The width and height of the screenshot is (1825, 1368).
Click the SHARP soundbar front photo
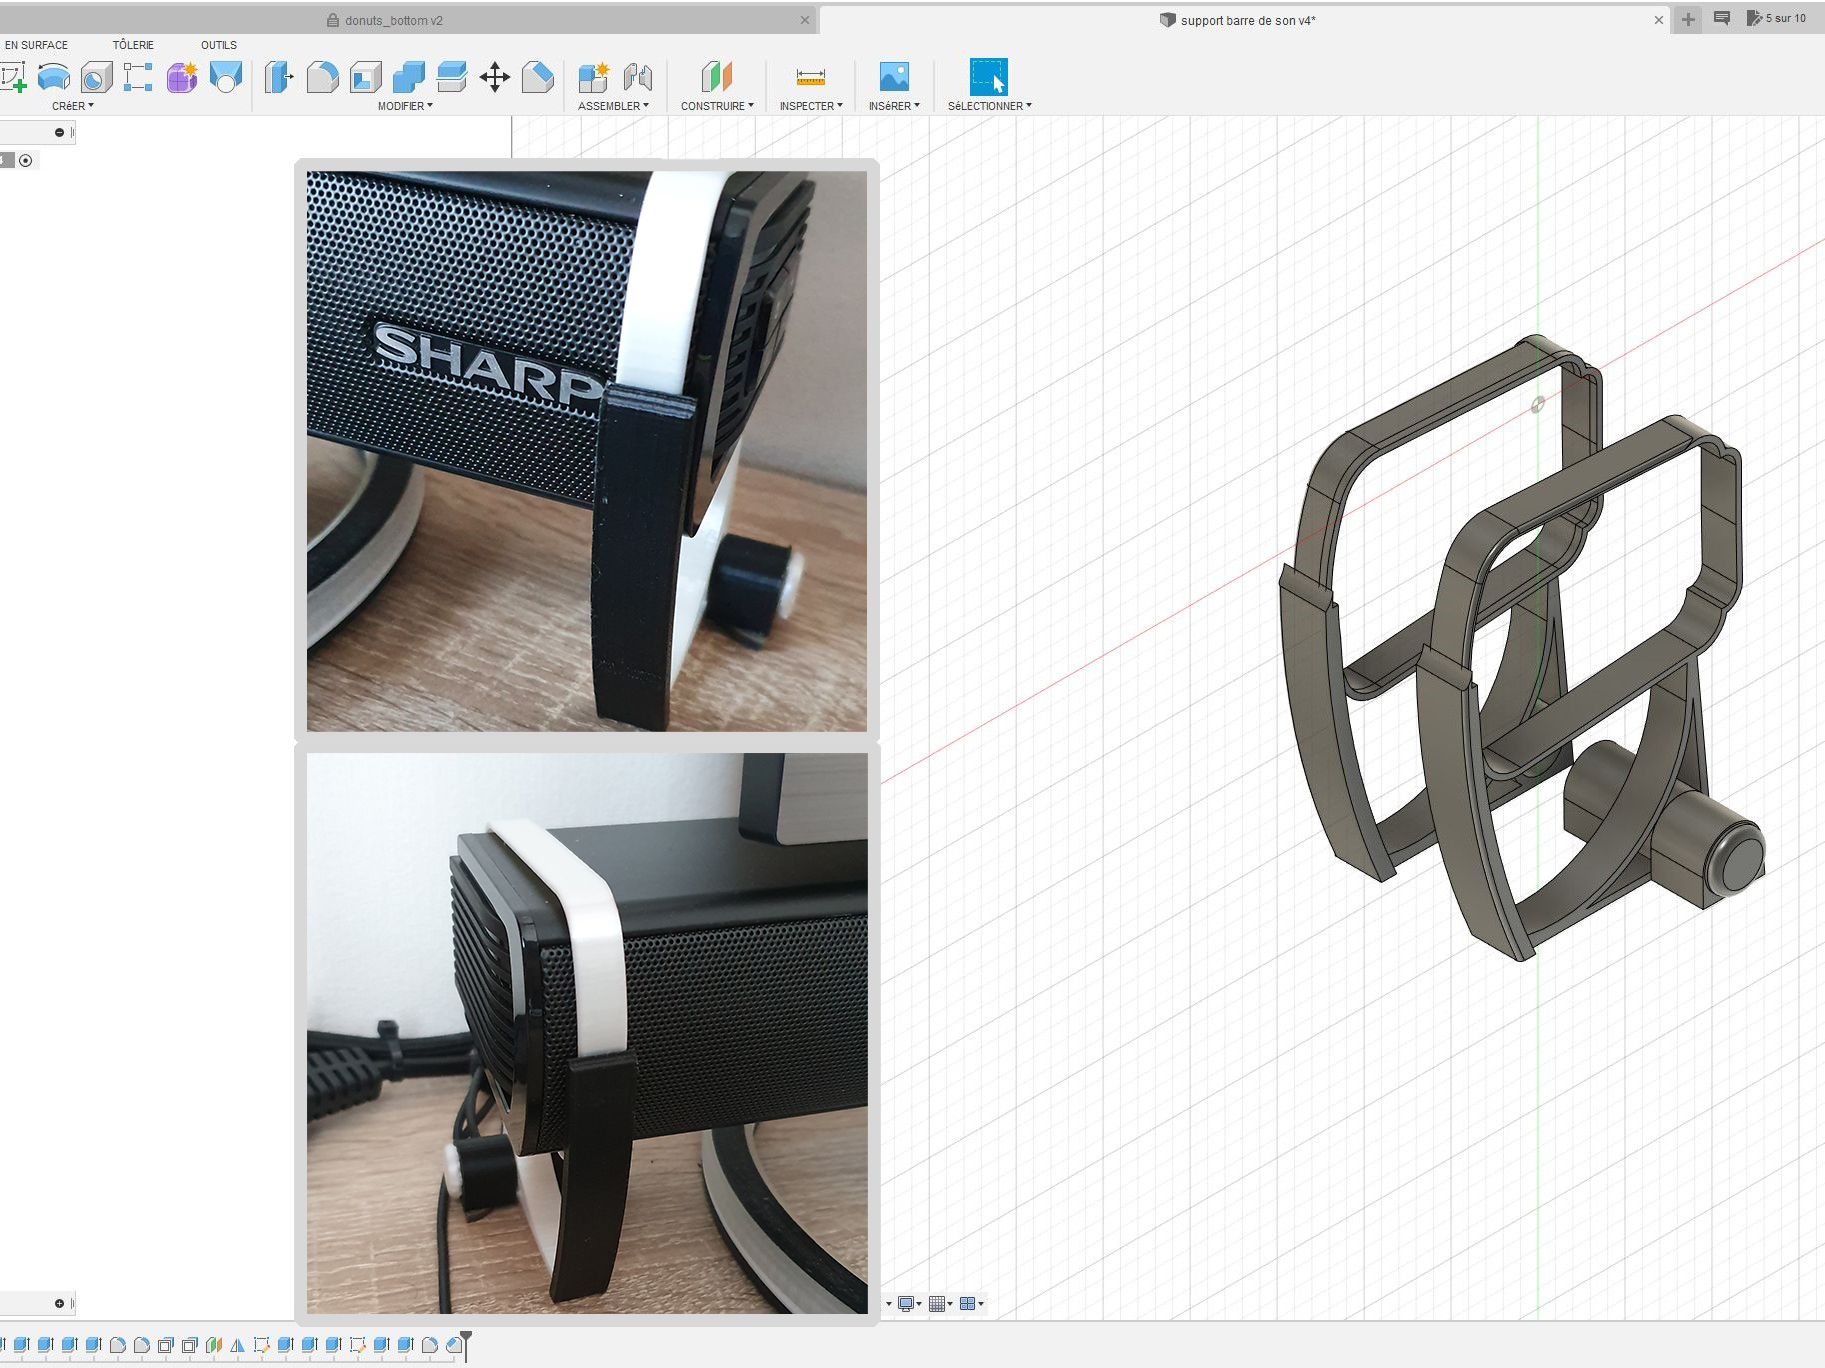(587, 451)
